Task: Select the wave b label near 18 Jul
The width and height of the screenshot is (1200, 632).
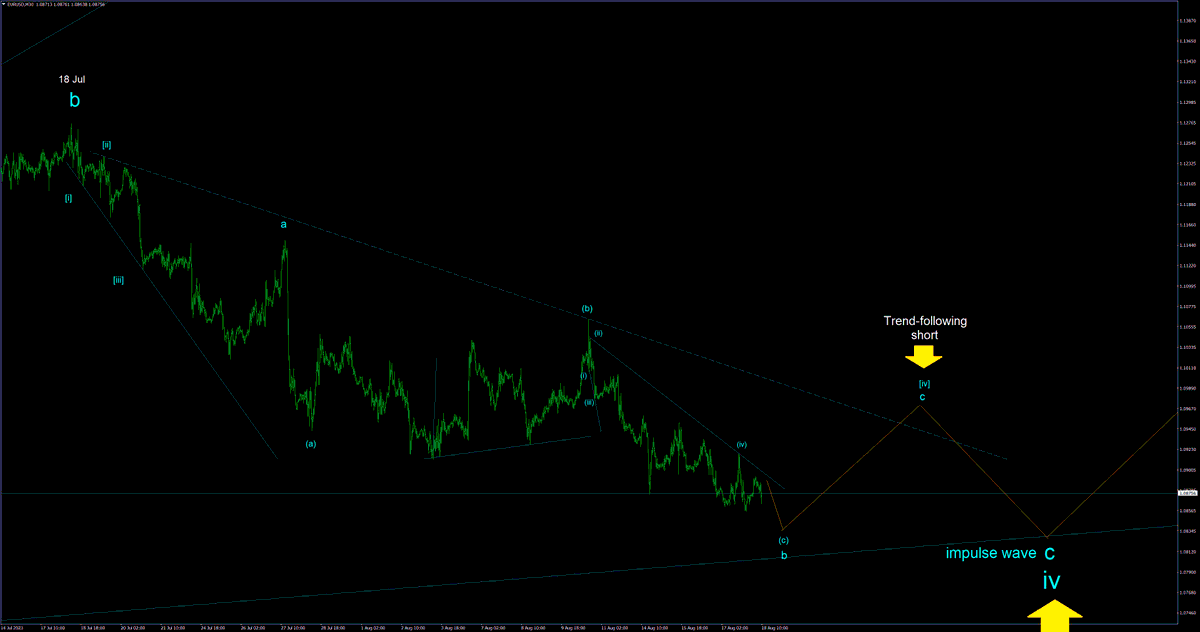Action: (72, 99)
